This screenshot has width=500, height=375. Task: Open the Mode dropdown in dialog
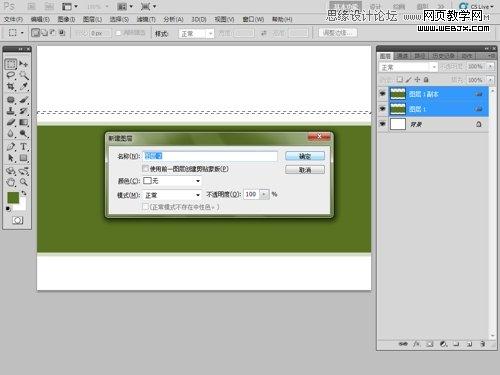click(x=172, y=195)
